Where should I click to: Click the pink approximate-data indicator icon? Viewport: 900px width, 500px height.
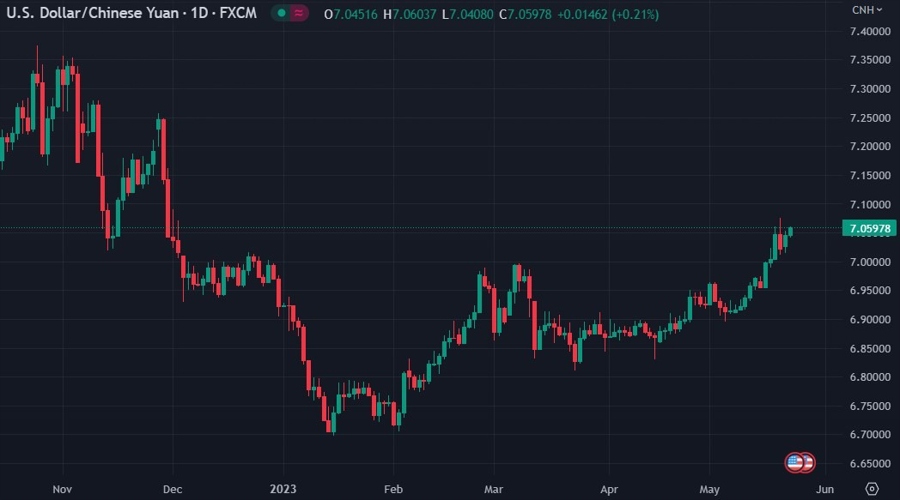298,13
